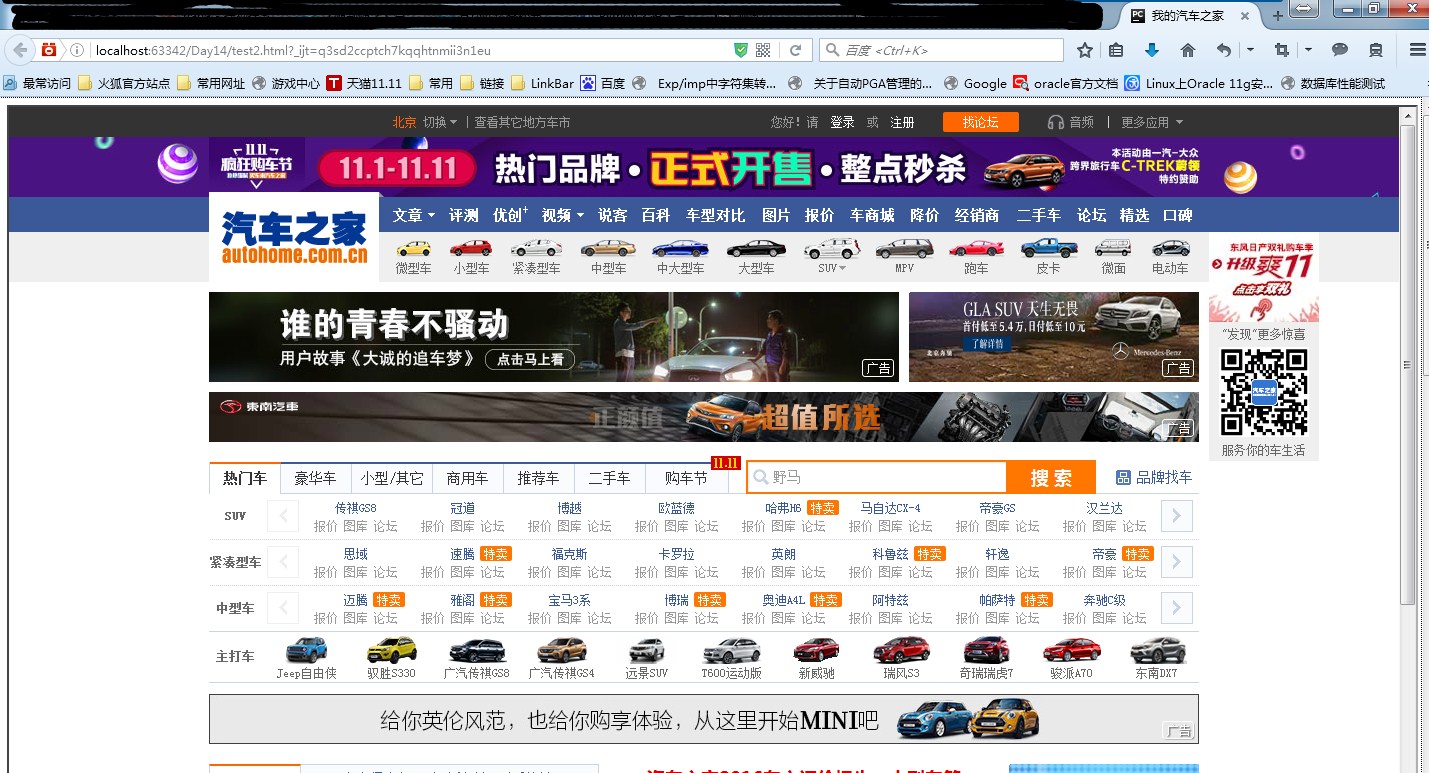This screenshot has height=773, width=1429.
Task: Open the Firefox hamburger menu
Action: tap(1416, 50)
